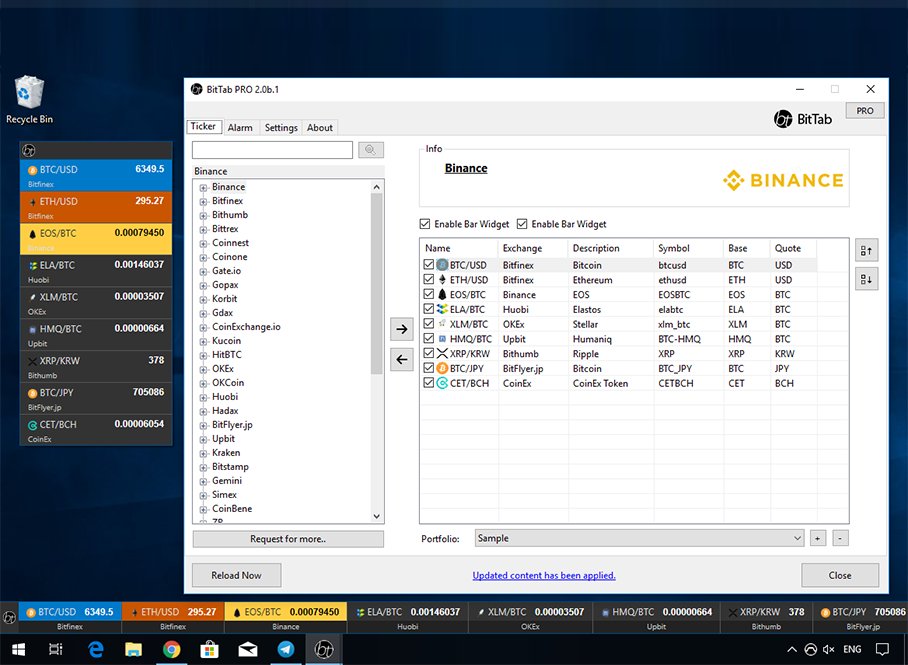Show hidden tray icons chevron
Image resolution: width=908 pixels, height=665 pixels.
click(792, 649)
